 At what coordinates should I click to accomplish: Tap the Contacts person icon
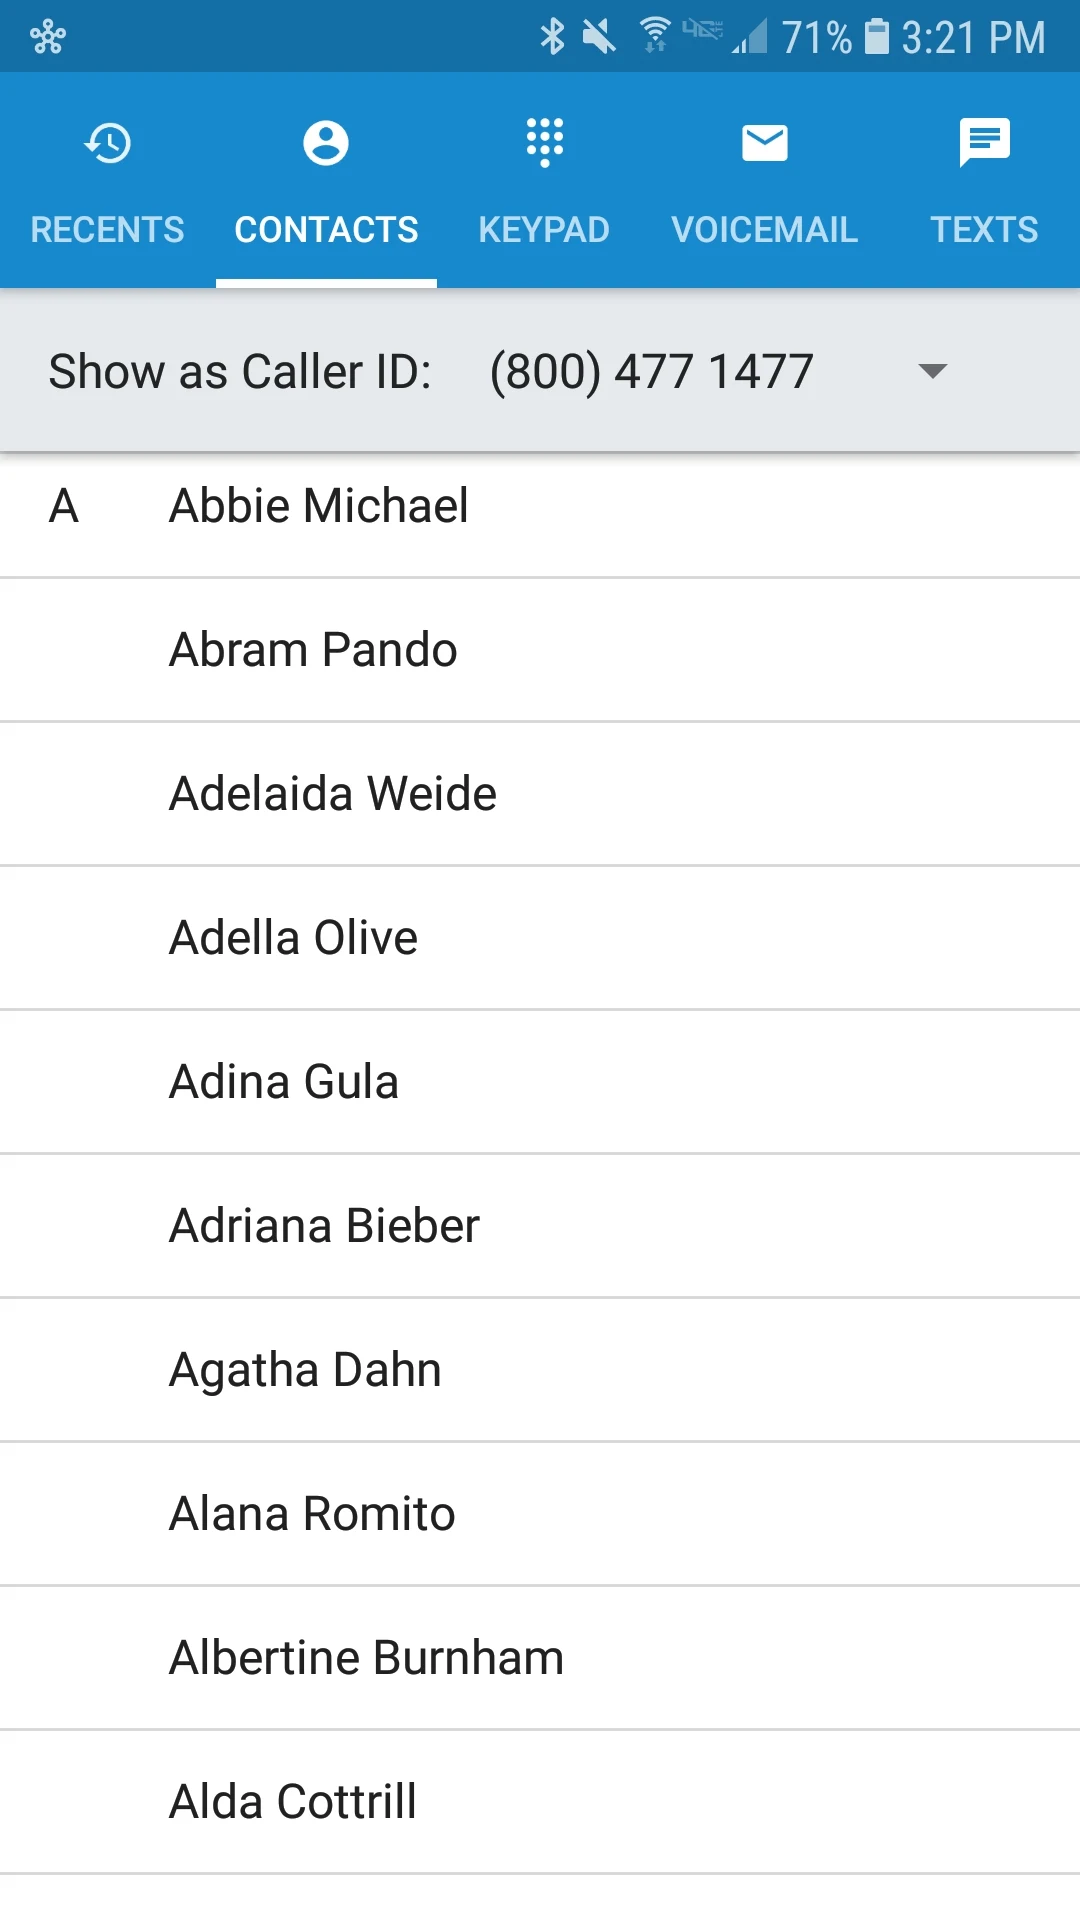pyautogui.click(x=326, y=143)
